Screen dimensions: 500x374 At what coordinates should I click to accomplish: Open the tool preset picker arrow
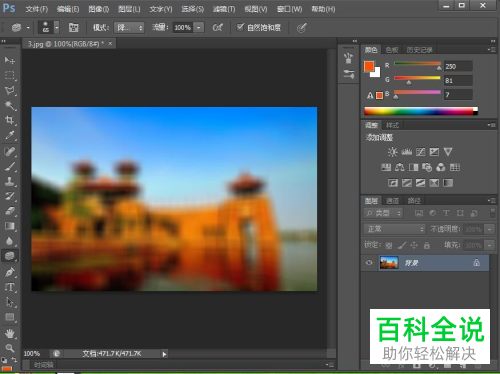coord(28,28)
